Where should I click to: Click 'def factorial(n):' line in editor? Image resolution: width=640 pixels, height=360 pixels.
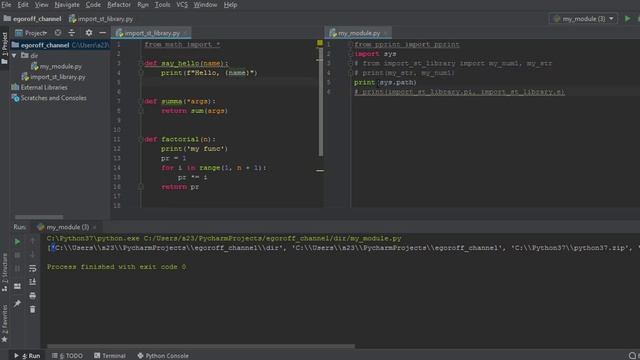tap(180, 139)
